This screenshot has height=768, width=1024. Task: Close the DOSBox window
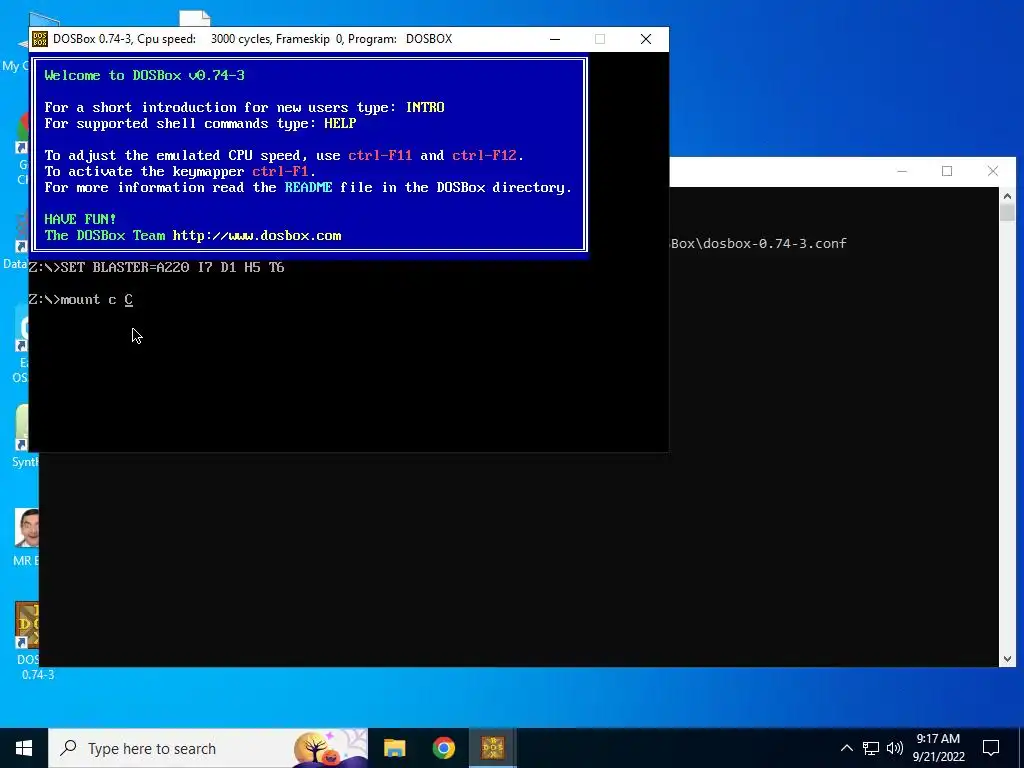(x=646, y=39)
